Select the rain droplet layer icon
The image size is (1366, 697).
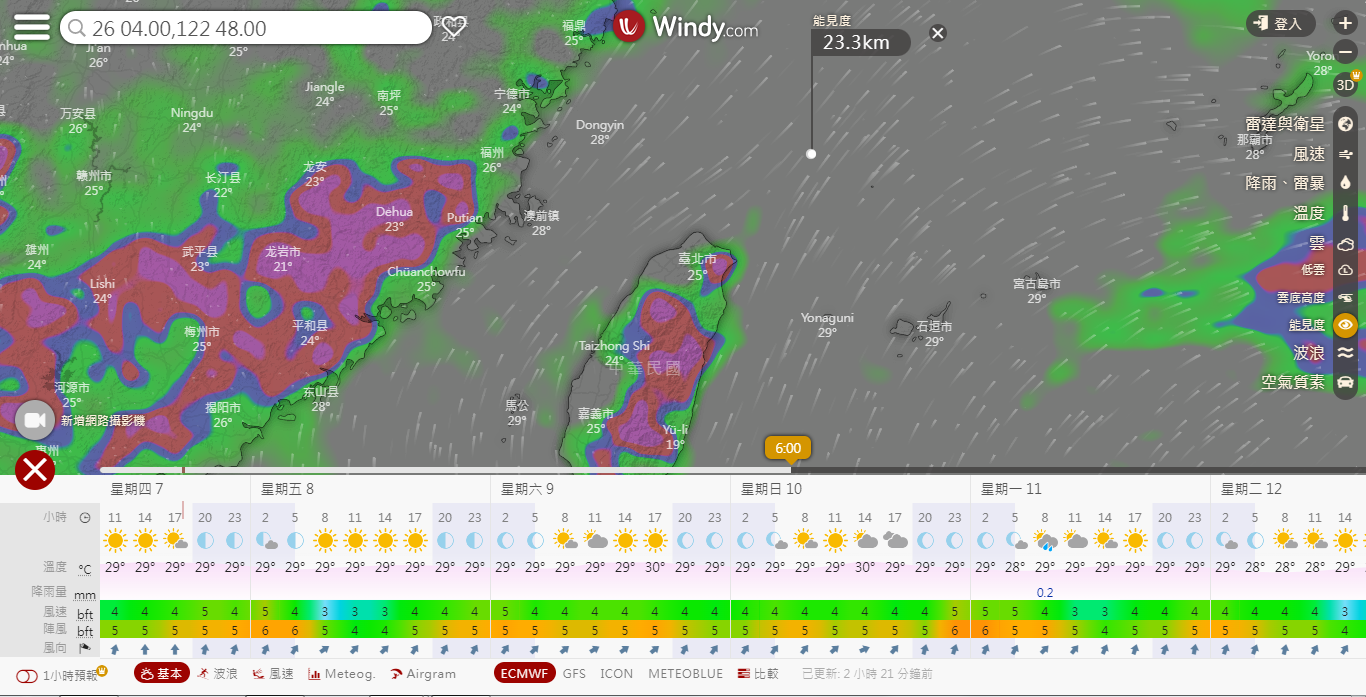(x=1345, y=183)
